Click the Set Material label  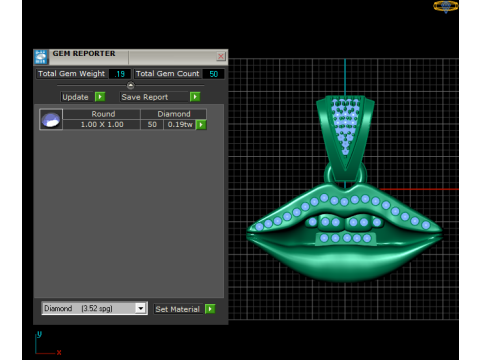click(x=178, y=309)
